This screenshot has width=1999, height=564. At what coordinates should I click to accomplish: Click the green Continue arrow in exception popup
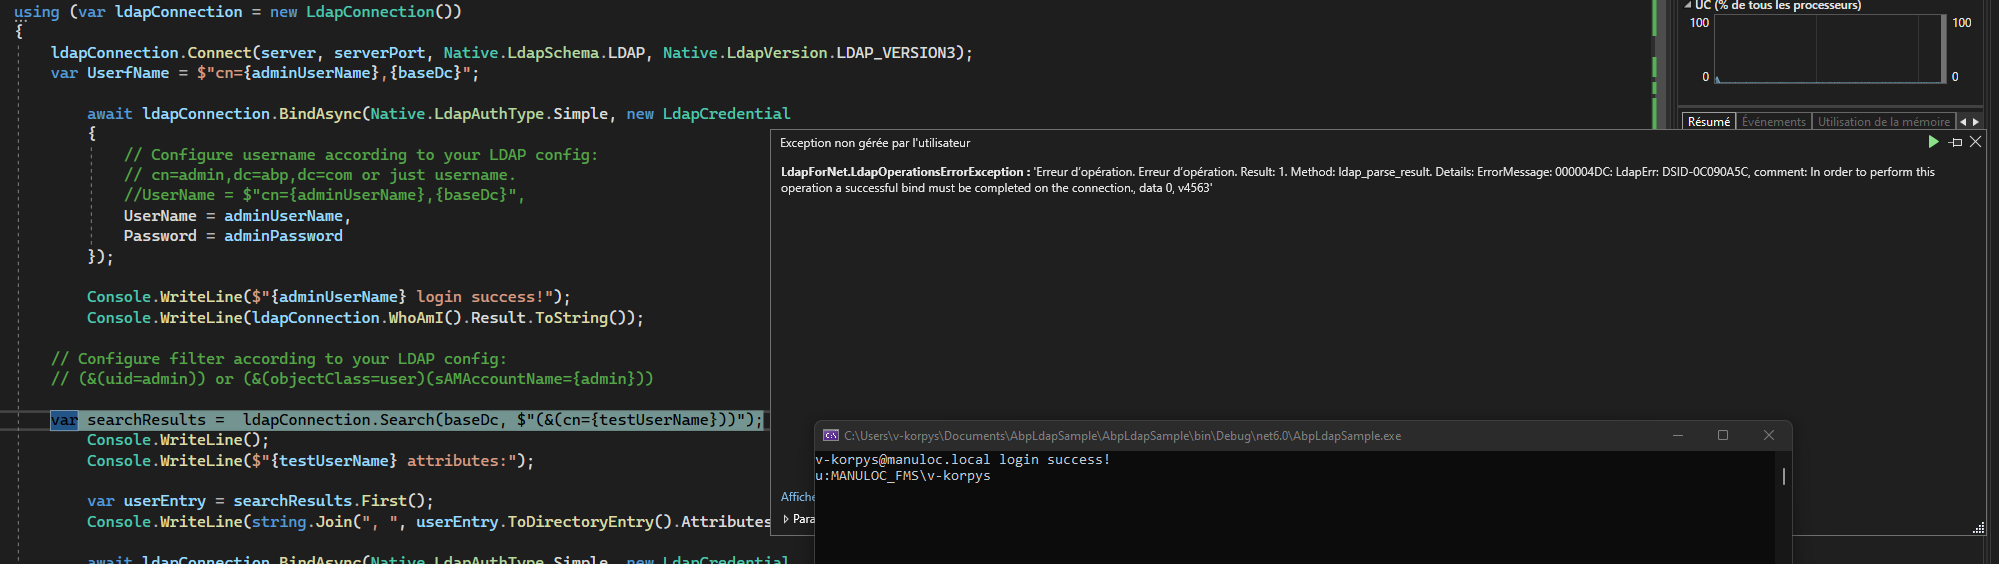(x=1933, y=142)
